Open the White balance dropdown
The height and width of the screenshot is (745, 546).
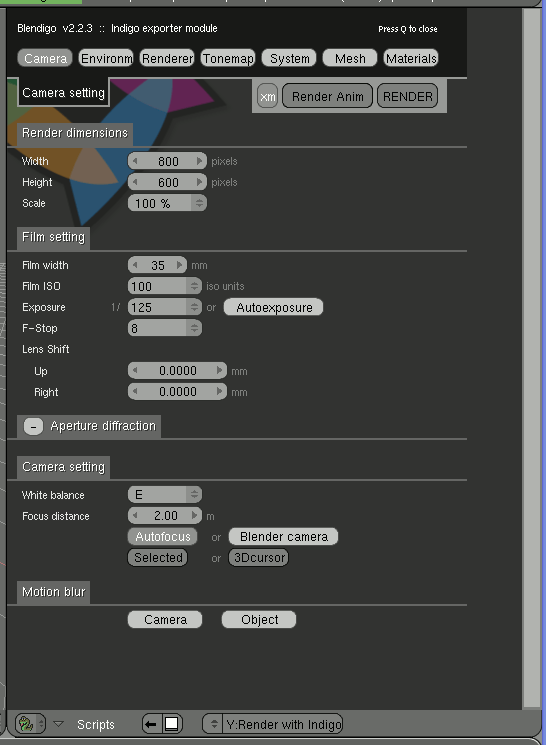(x=165, y=495)
